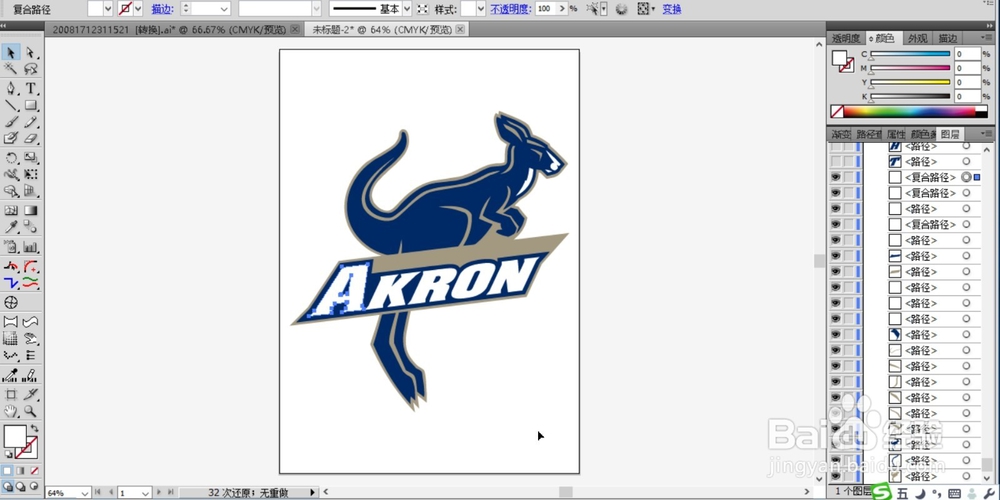Open the status bar display options arrow
Image resolution: width=1000 pixels, height=500 pixels.
tap(312, 492)
